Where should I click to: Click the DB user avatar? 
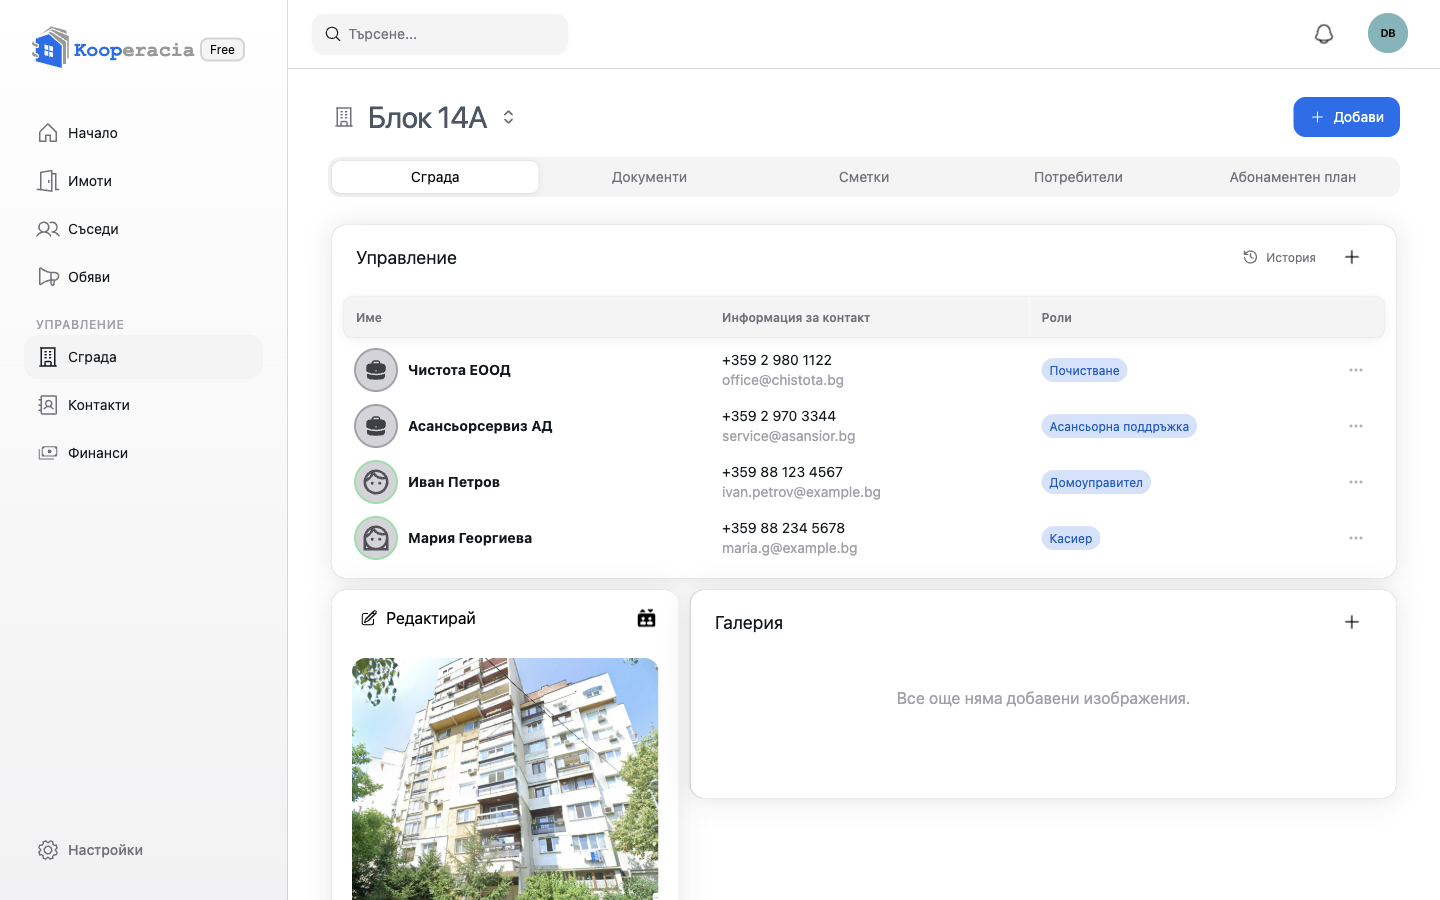1388,33
